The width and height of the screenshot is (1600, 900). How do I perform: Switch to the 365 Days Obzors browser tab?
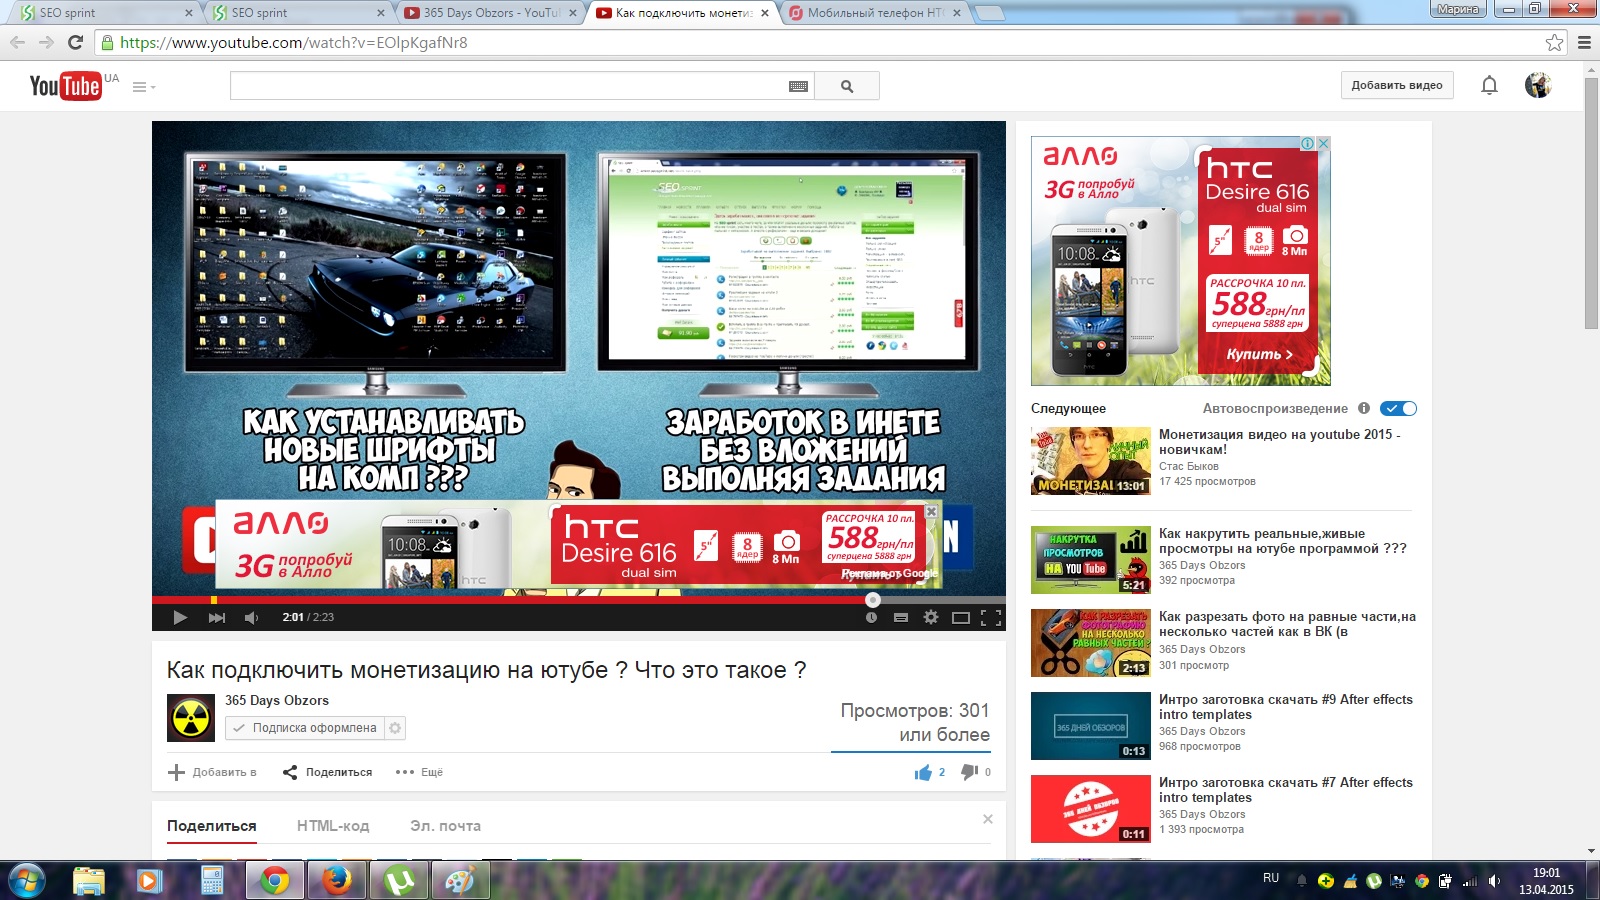coord(490,13)
